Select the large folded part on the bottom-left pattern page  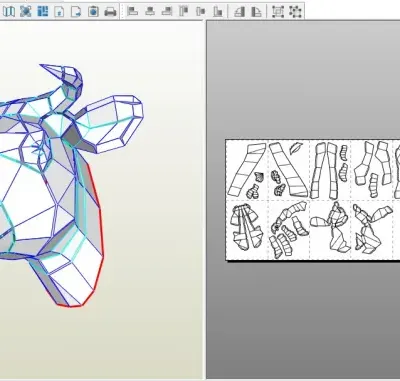pos(246,227)
